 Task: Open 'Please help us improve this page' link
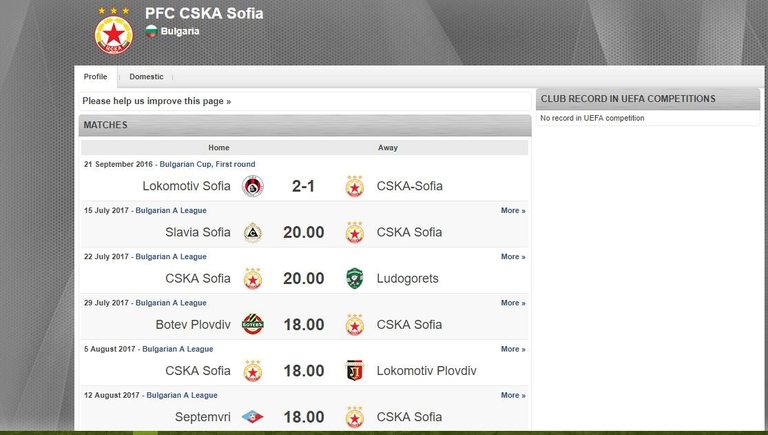156,101
